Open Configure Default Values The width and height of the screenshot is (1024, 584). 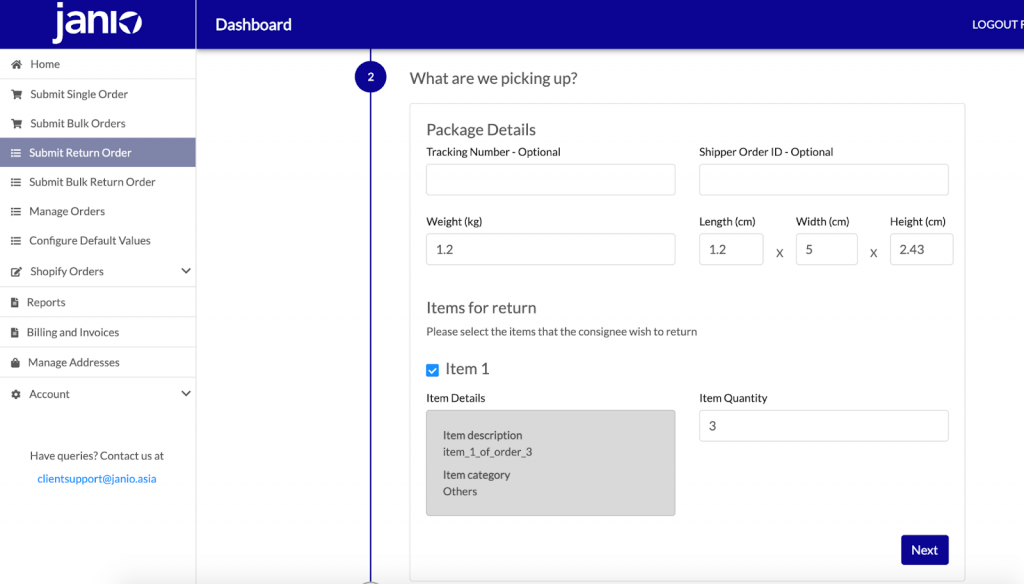point(98,240)
